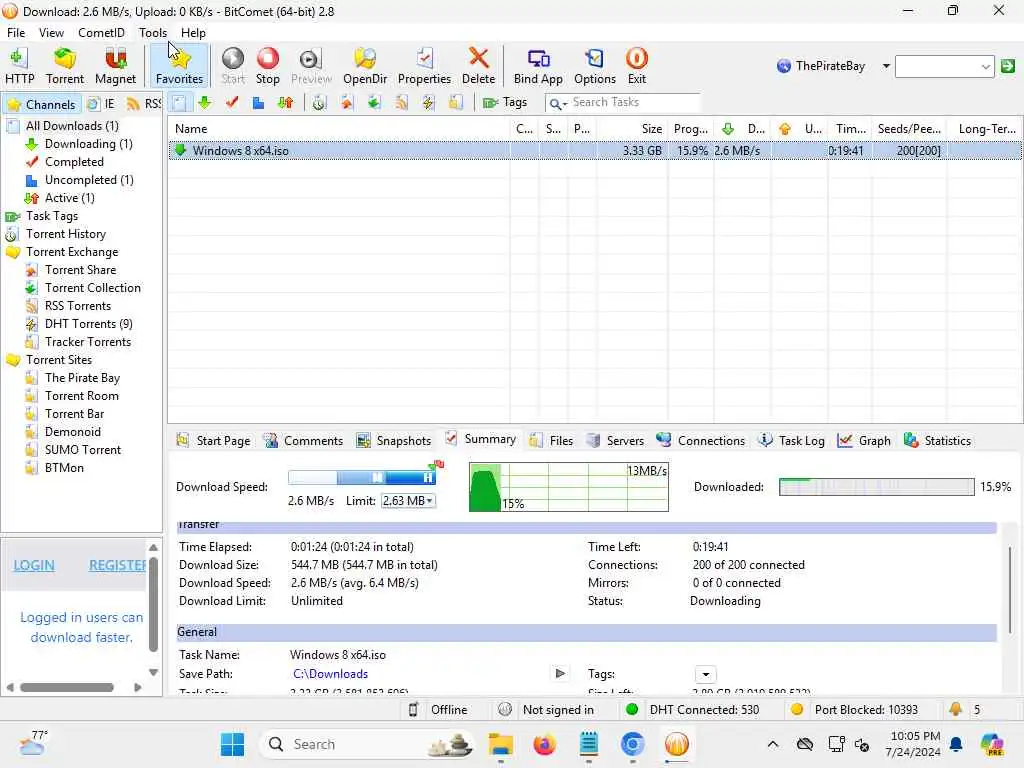Open the File menu
The image size is (1024, 768).
click(16, 33)
